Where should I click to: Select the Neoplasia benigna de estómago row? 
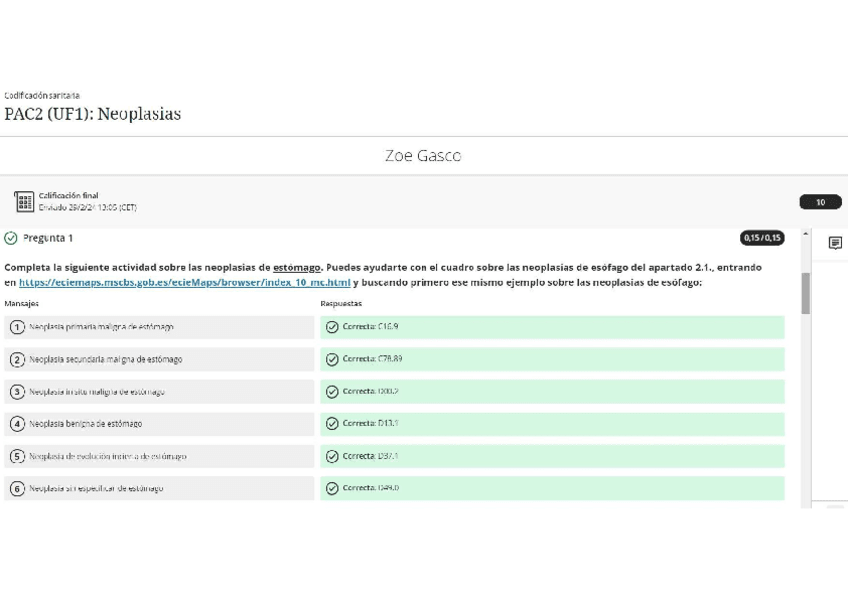tap(159, 424)
